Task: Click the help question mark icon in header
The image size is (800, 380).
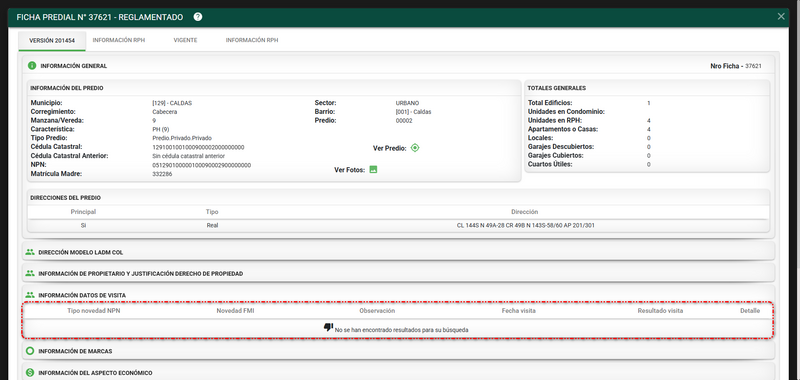Action: 198,17
